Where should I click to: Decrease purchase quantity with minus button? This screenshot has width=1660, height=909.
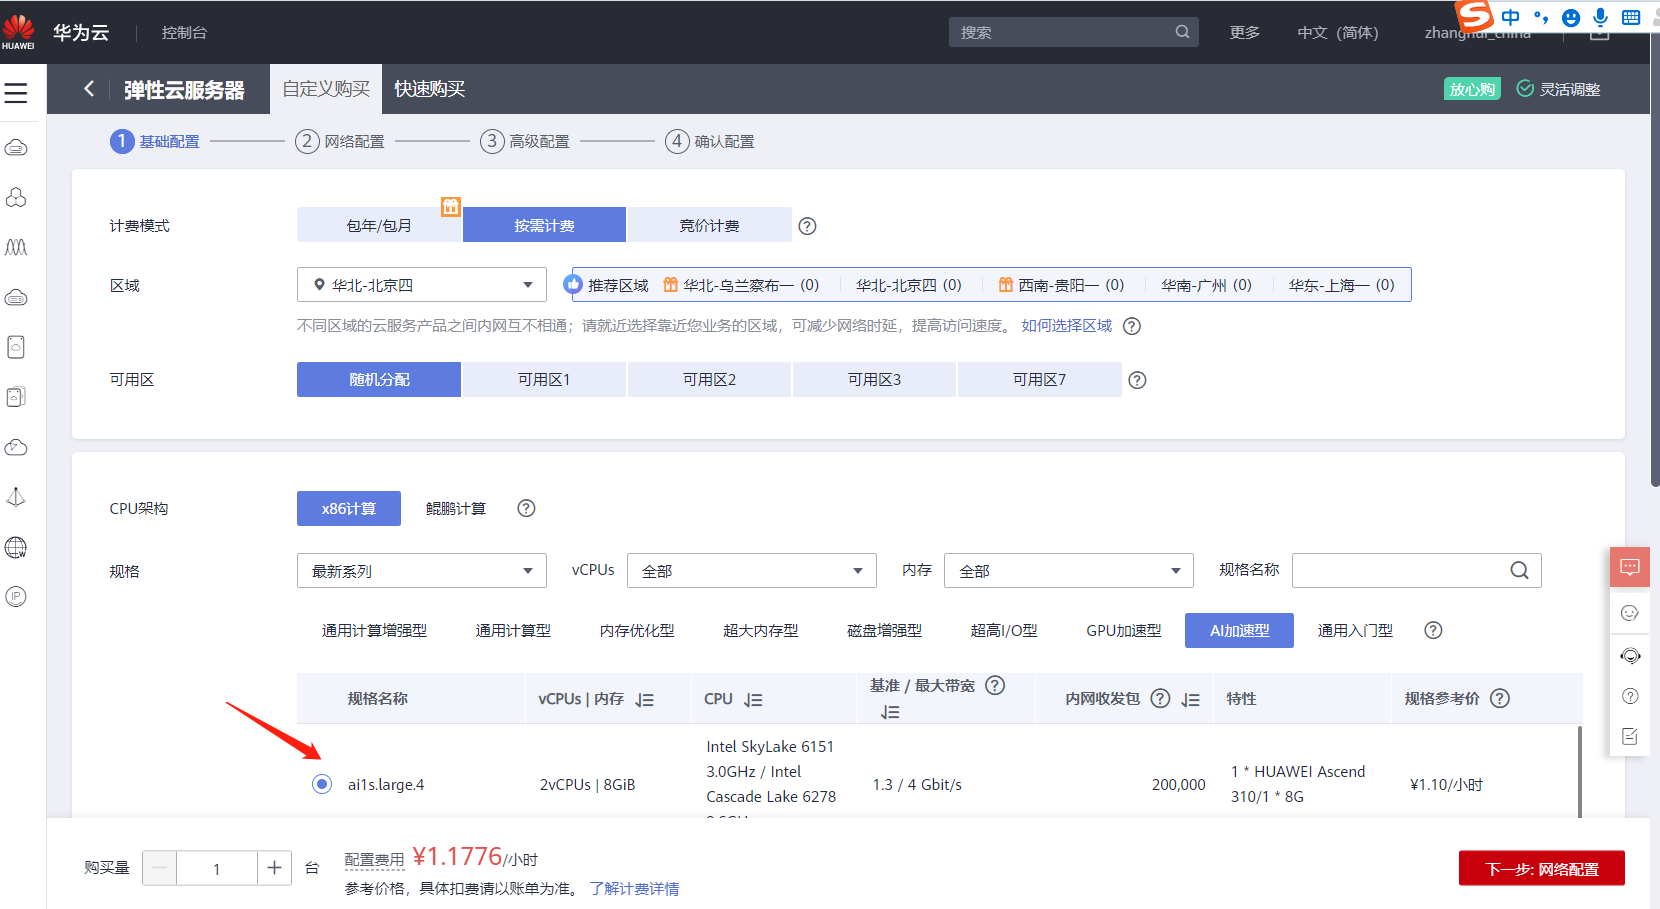pyautogui.click(x=160, y=868)
